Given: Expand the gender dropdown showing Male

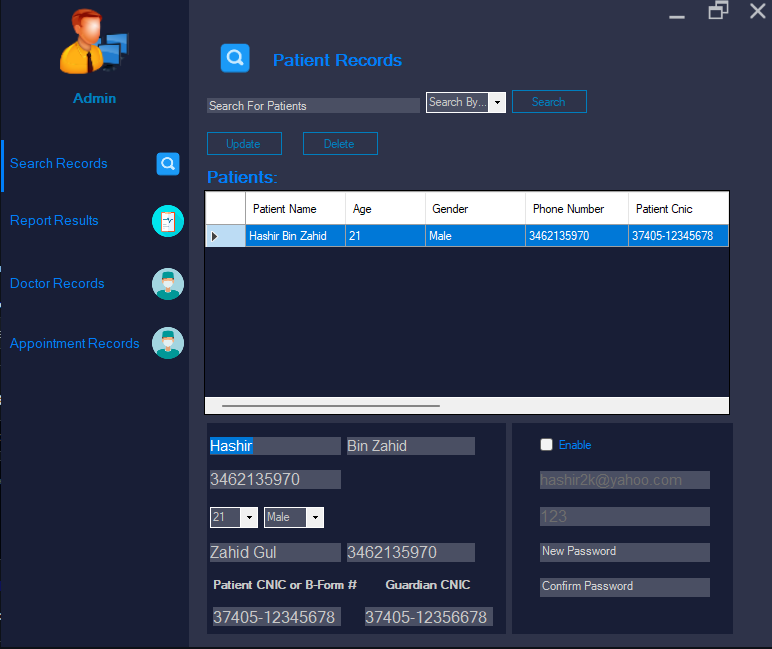Looking at the screenshot, I should tap(315, 518).
